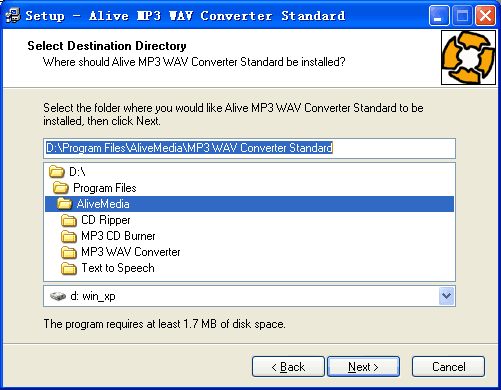Screen dimensions: 501x390
Task: Cancel the setup wizard
Action: 448,367
